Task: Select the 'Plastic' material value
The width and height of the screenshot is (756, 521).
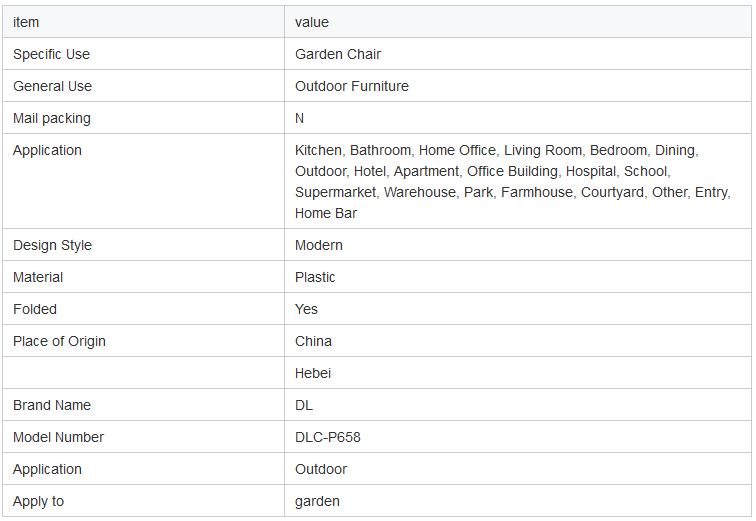Action: click(x=315, y=277)
